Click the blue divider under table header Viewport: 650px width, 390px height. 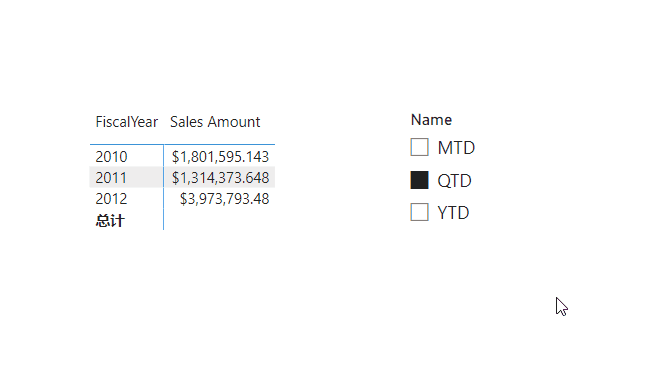tap(182, 144)
